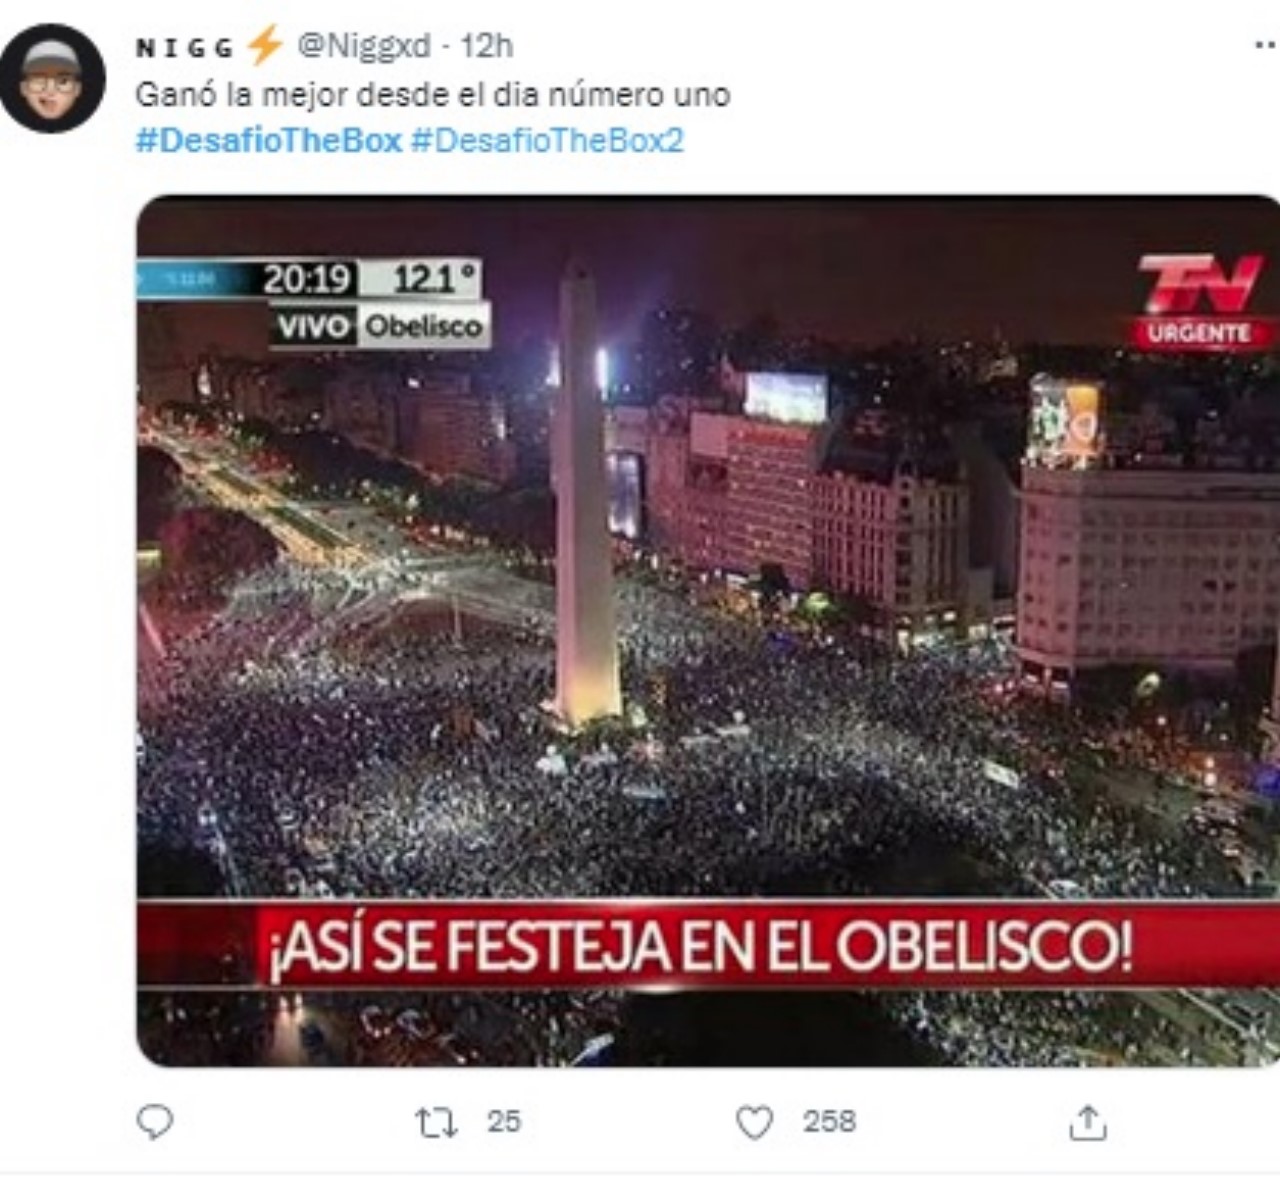This screenshot has width=1280, height=1201.
Task: Retweet this post using the arrows icon
Action: pos(437,1122)
